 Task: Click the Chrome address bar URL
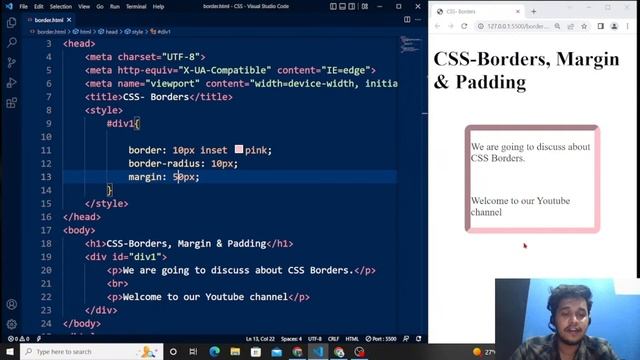click(x=518, y=26)
